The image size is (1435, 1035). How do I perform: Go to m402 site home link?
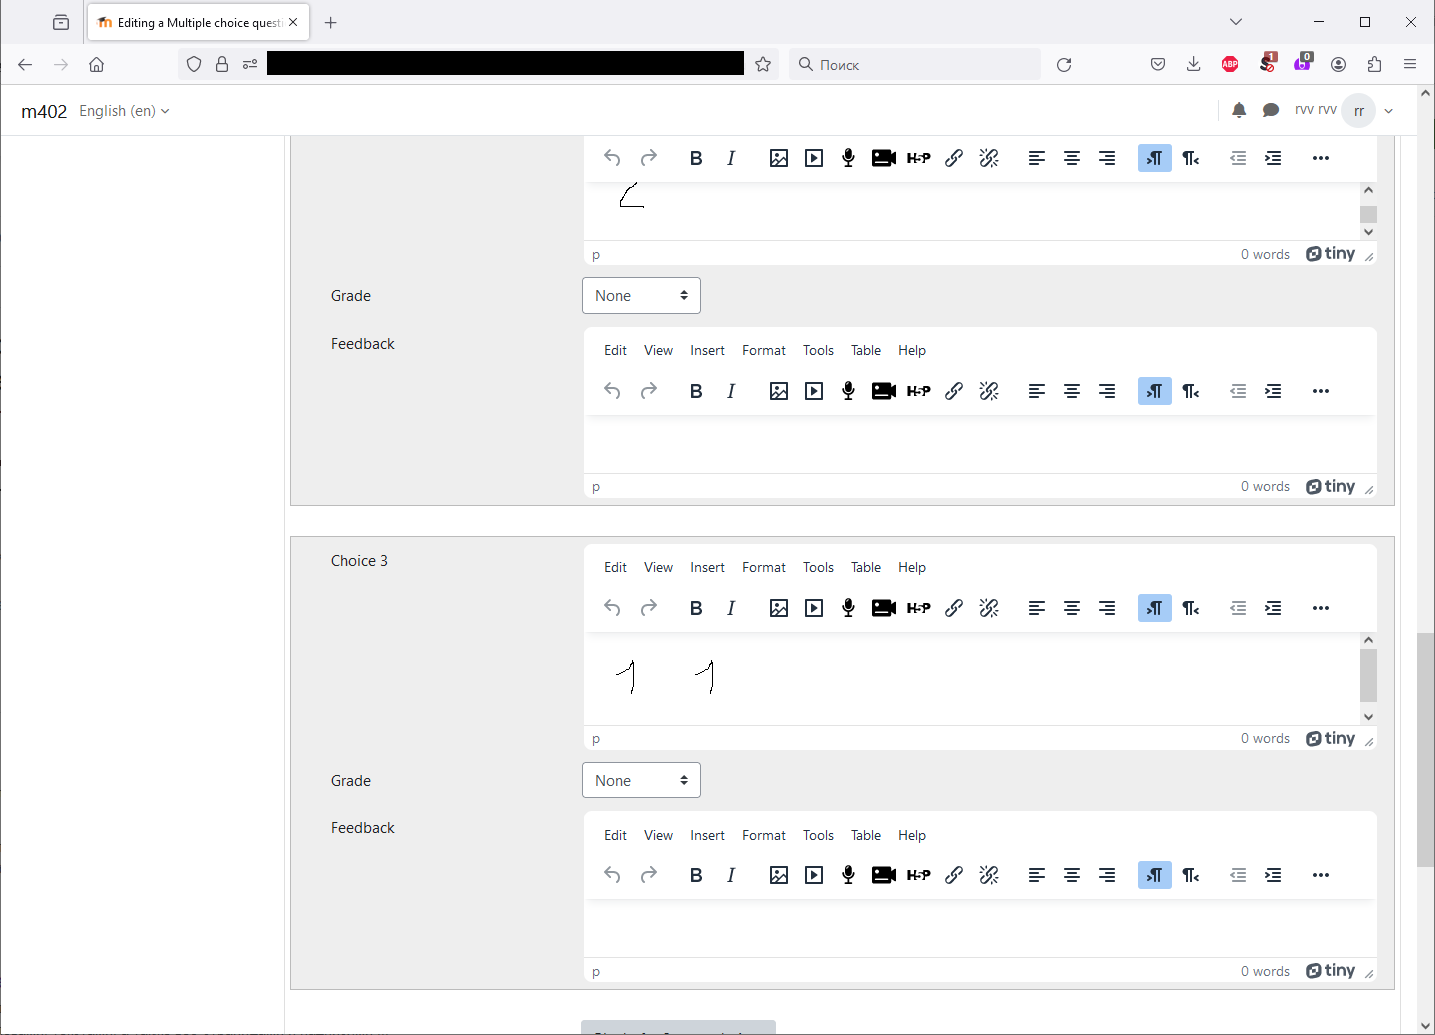pos(44,111)
